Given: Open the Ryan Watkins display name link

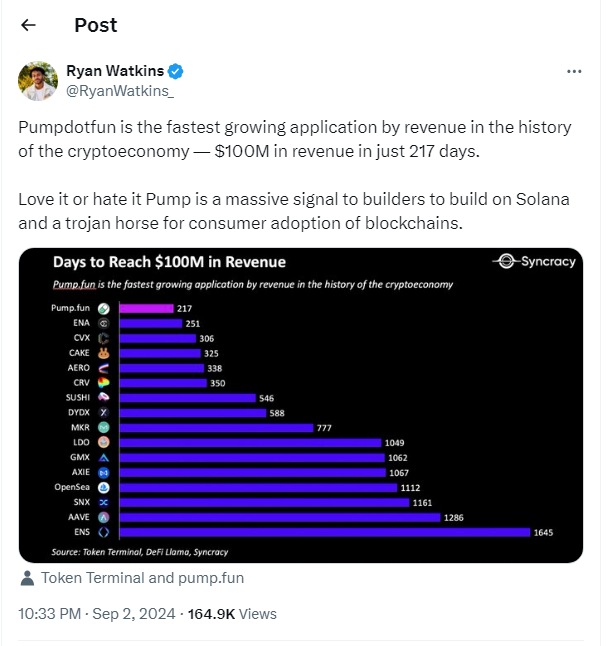Looking at the screenshot, I should tap(115, 72).
